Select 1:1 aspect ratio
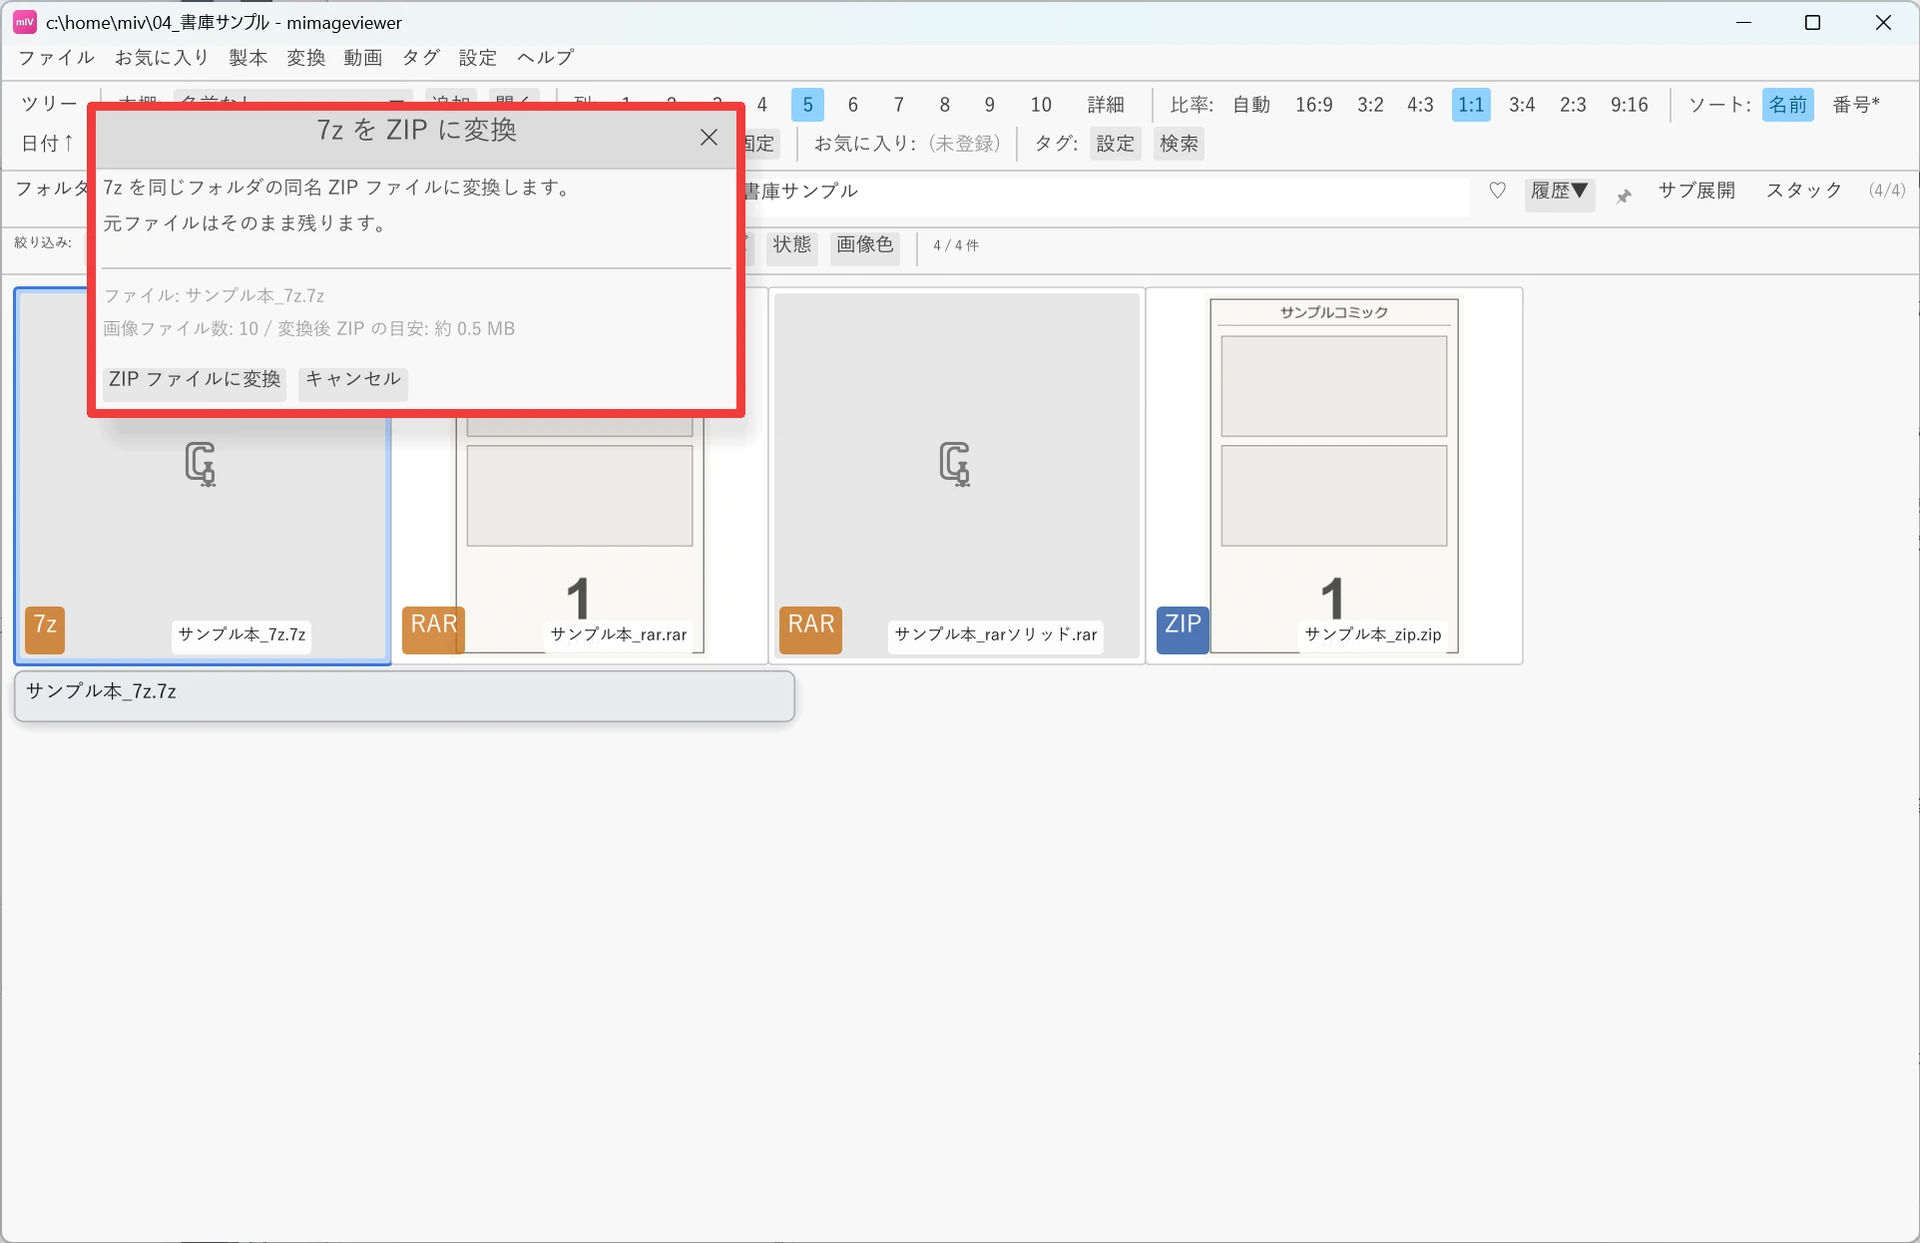 pyautogui.click(x=1471, y=104)
